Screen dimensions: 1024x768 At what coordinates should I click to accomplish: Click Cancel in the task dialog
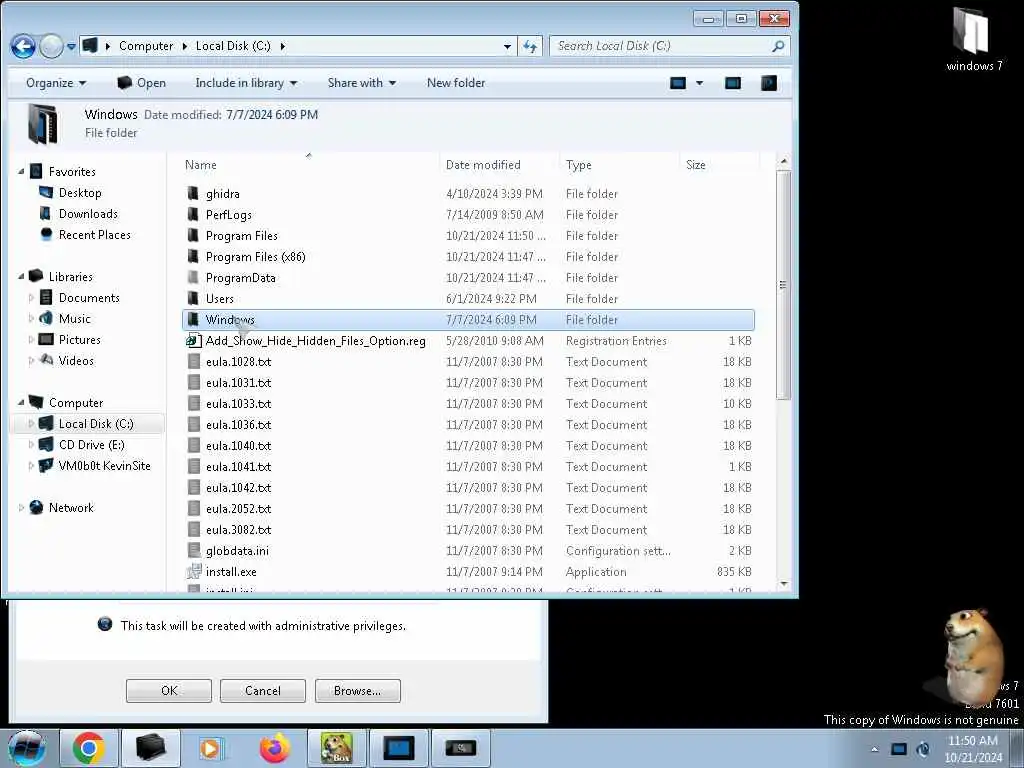[263, 691]
